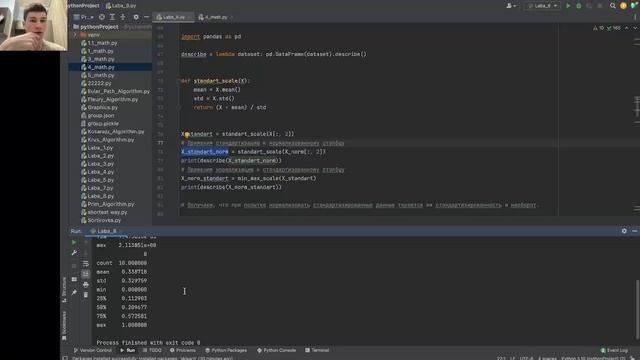Hide the Project panel with minus icon
Viewport: 640px width, 360px height.
[x=146, y=17]
